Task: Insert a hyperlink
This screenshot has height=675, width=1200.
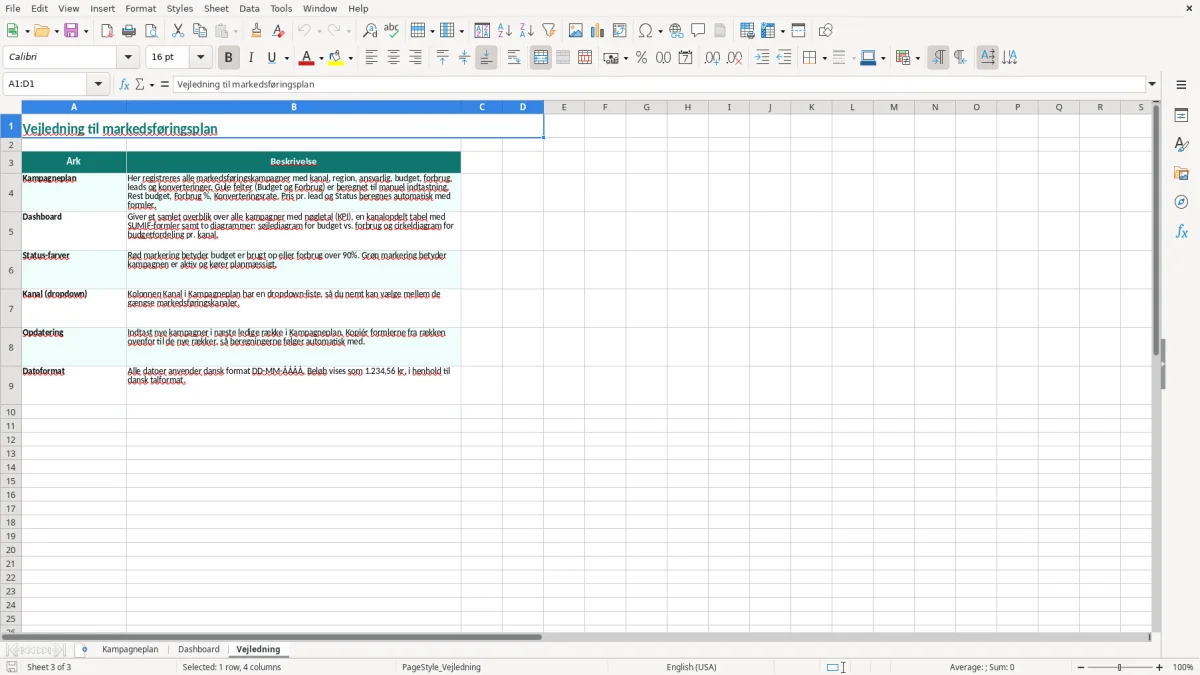Action: pos(676,31)
